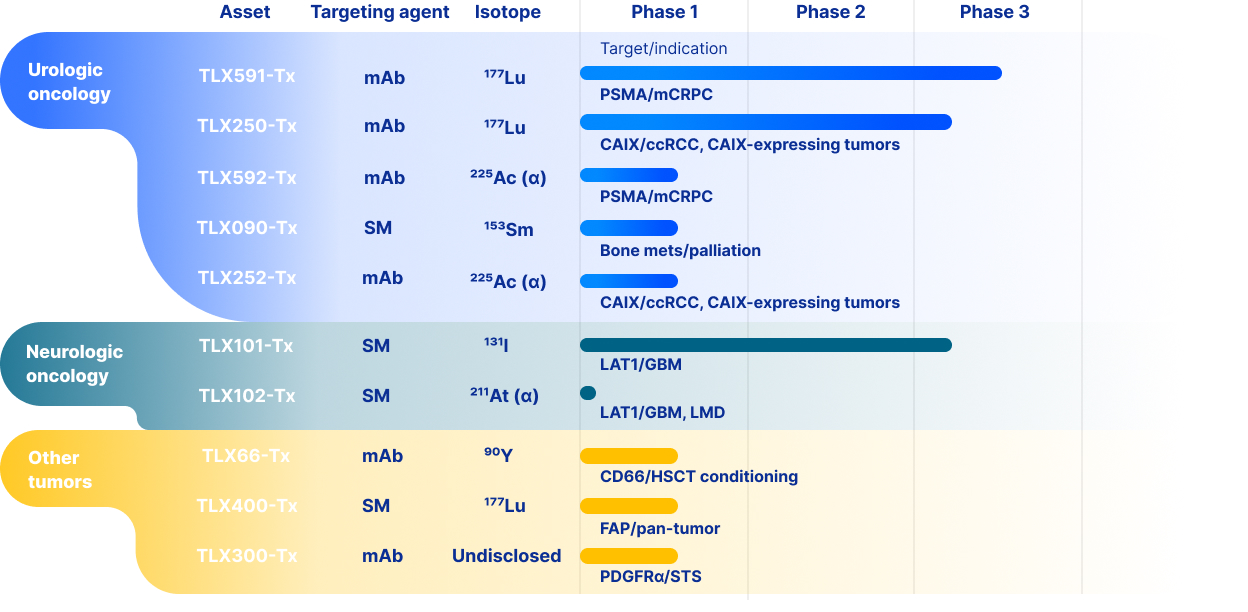Click the TLX591-Tx phase progress bar
This screenshot has height=612, width=1248.
point(790,73)
